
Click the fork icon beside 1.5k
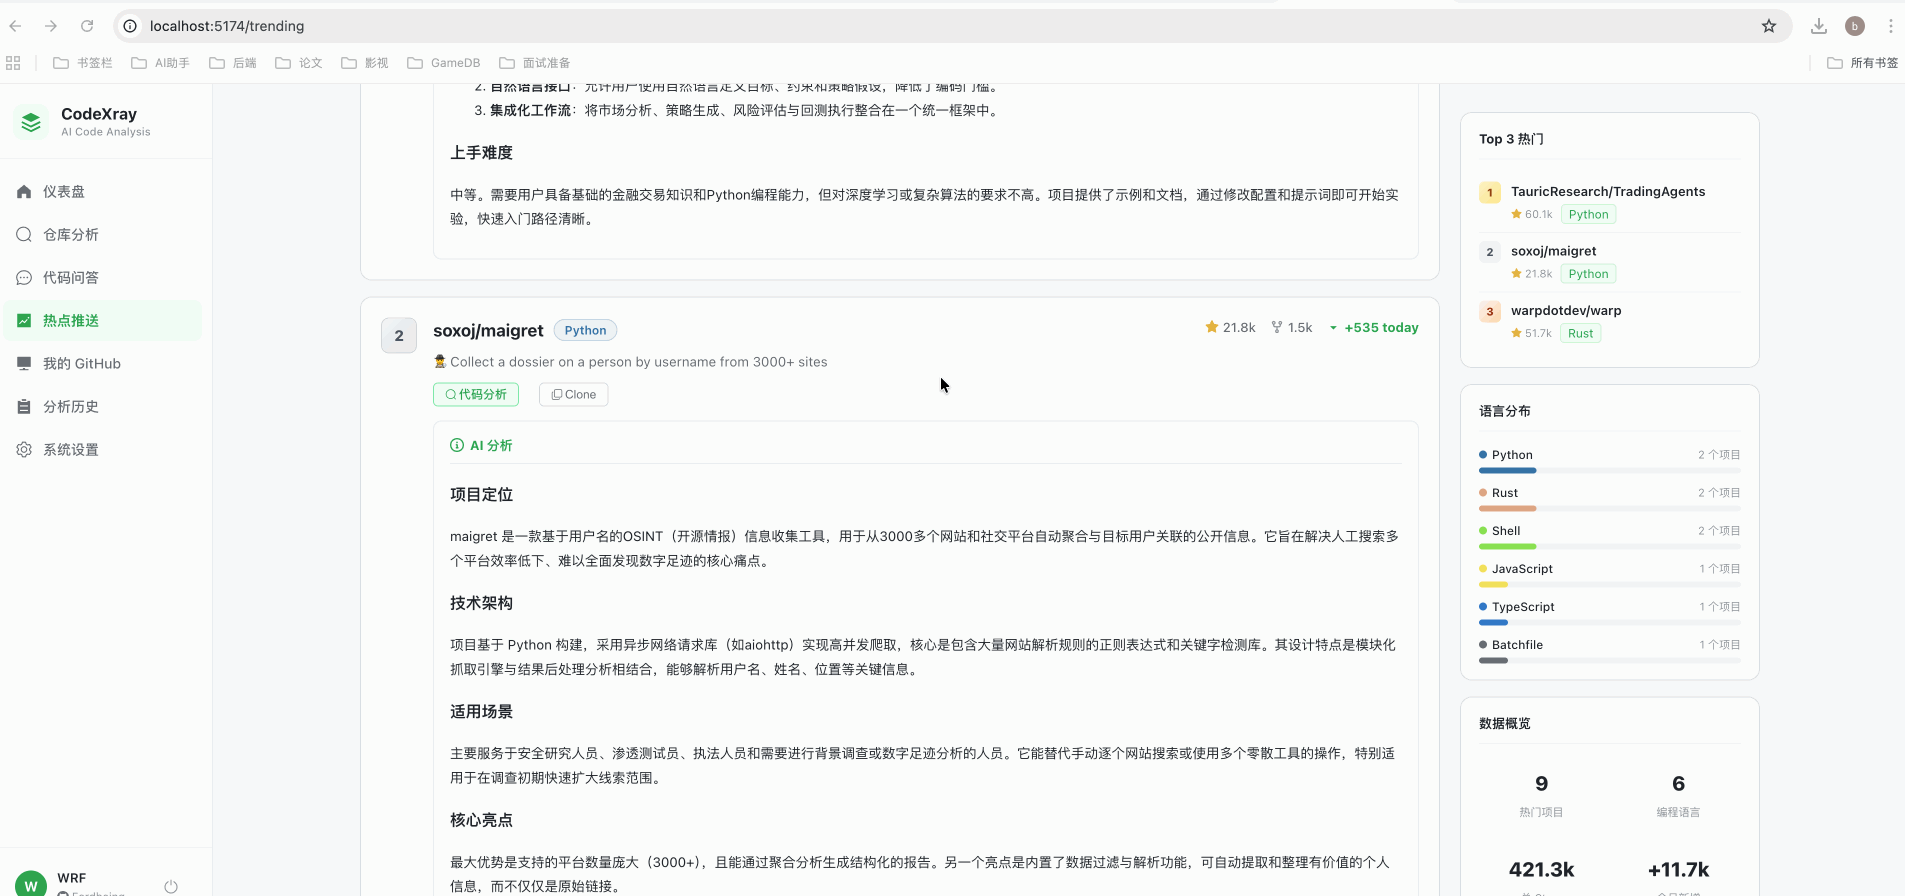click(x=1277, y=327)
